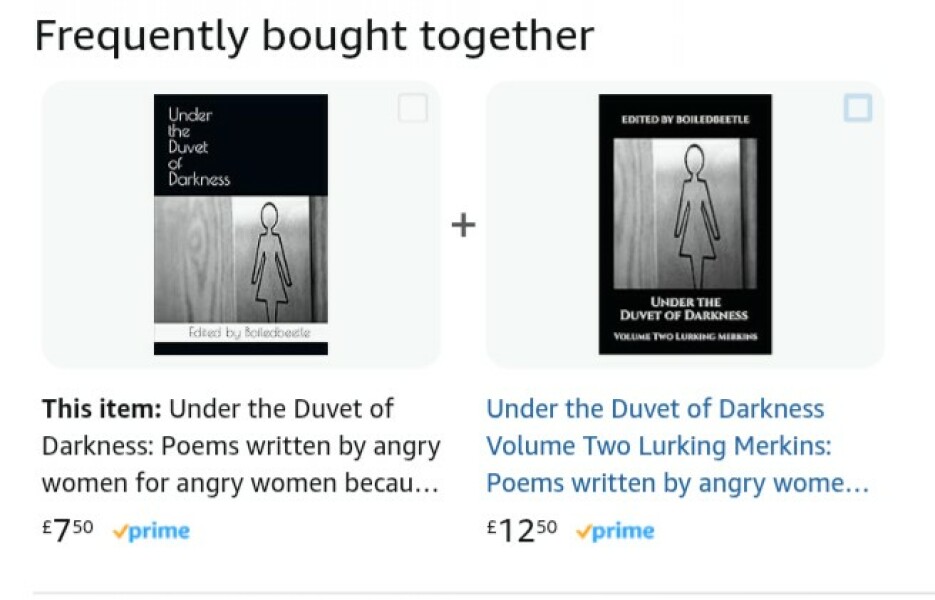Click the Prime badge beside £7.50

151,532
